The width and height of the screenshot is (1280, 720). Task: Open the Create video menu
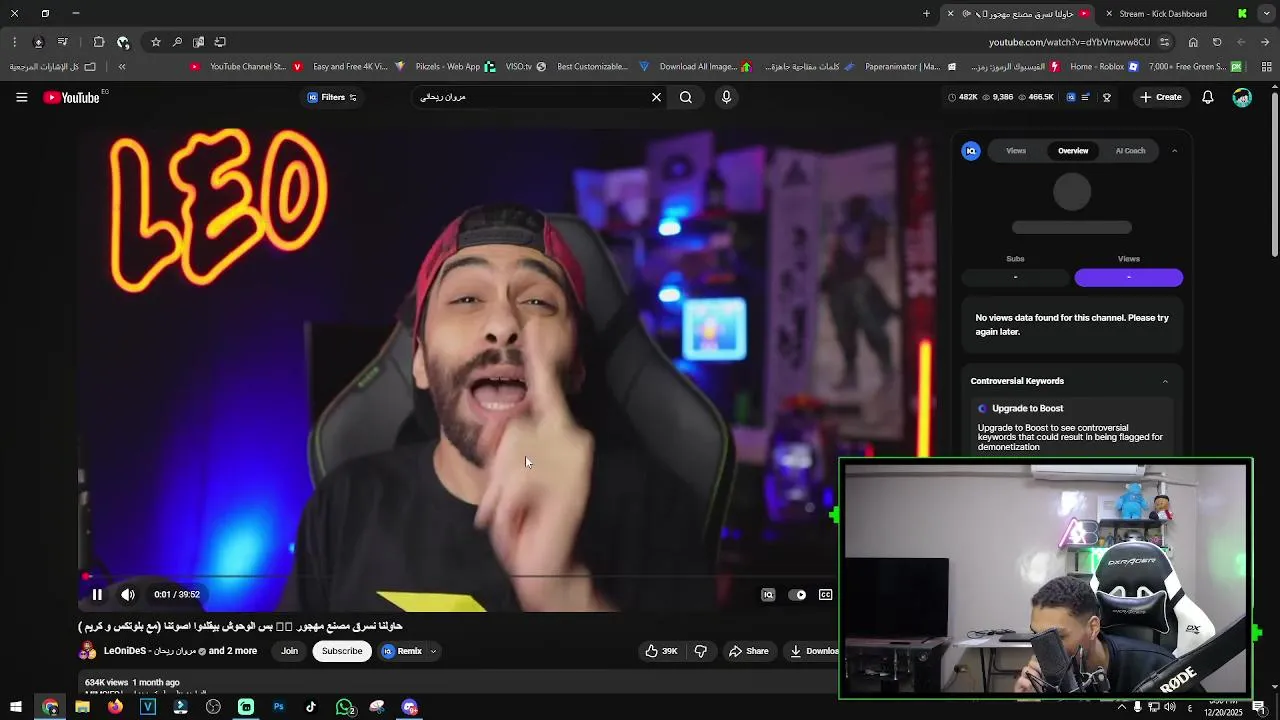(1161, 97)
